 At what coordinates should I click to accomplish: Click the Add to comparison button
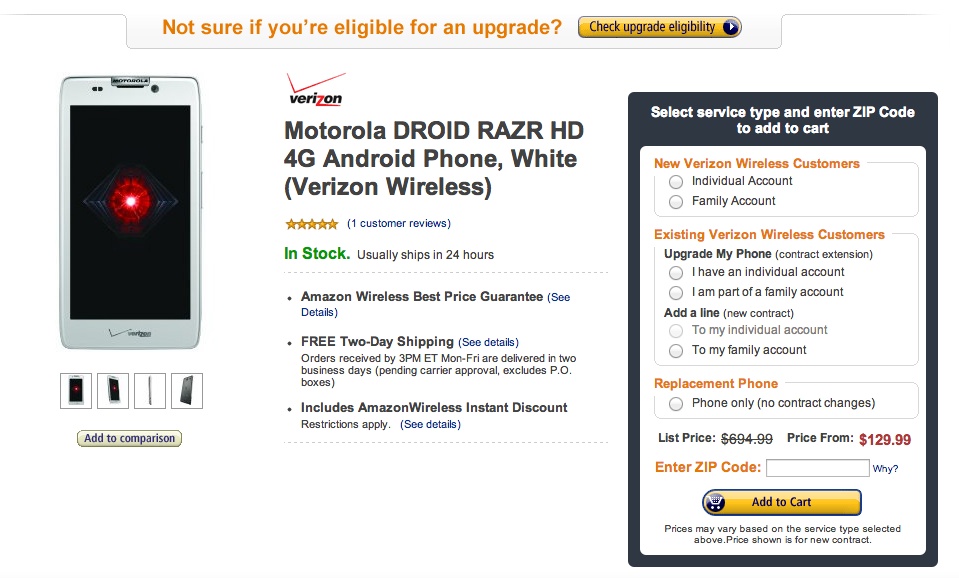pyautogui.click(x=130, y=438)
